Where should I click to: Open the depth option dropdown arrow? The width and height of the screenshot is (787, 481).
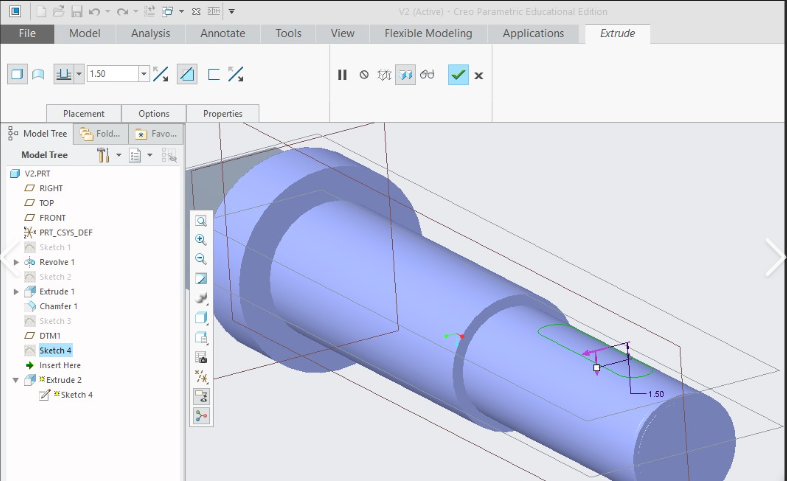coord(79,74)
